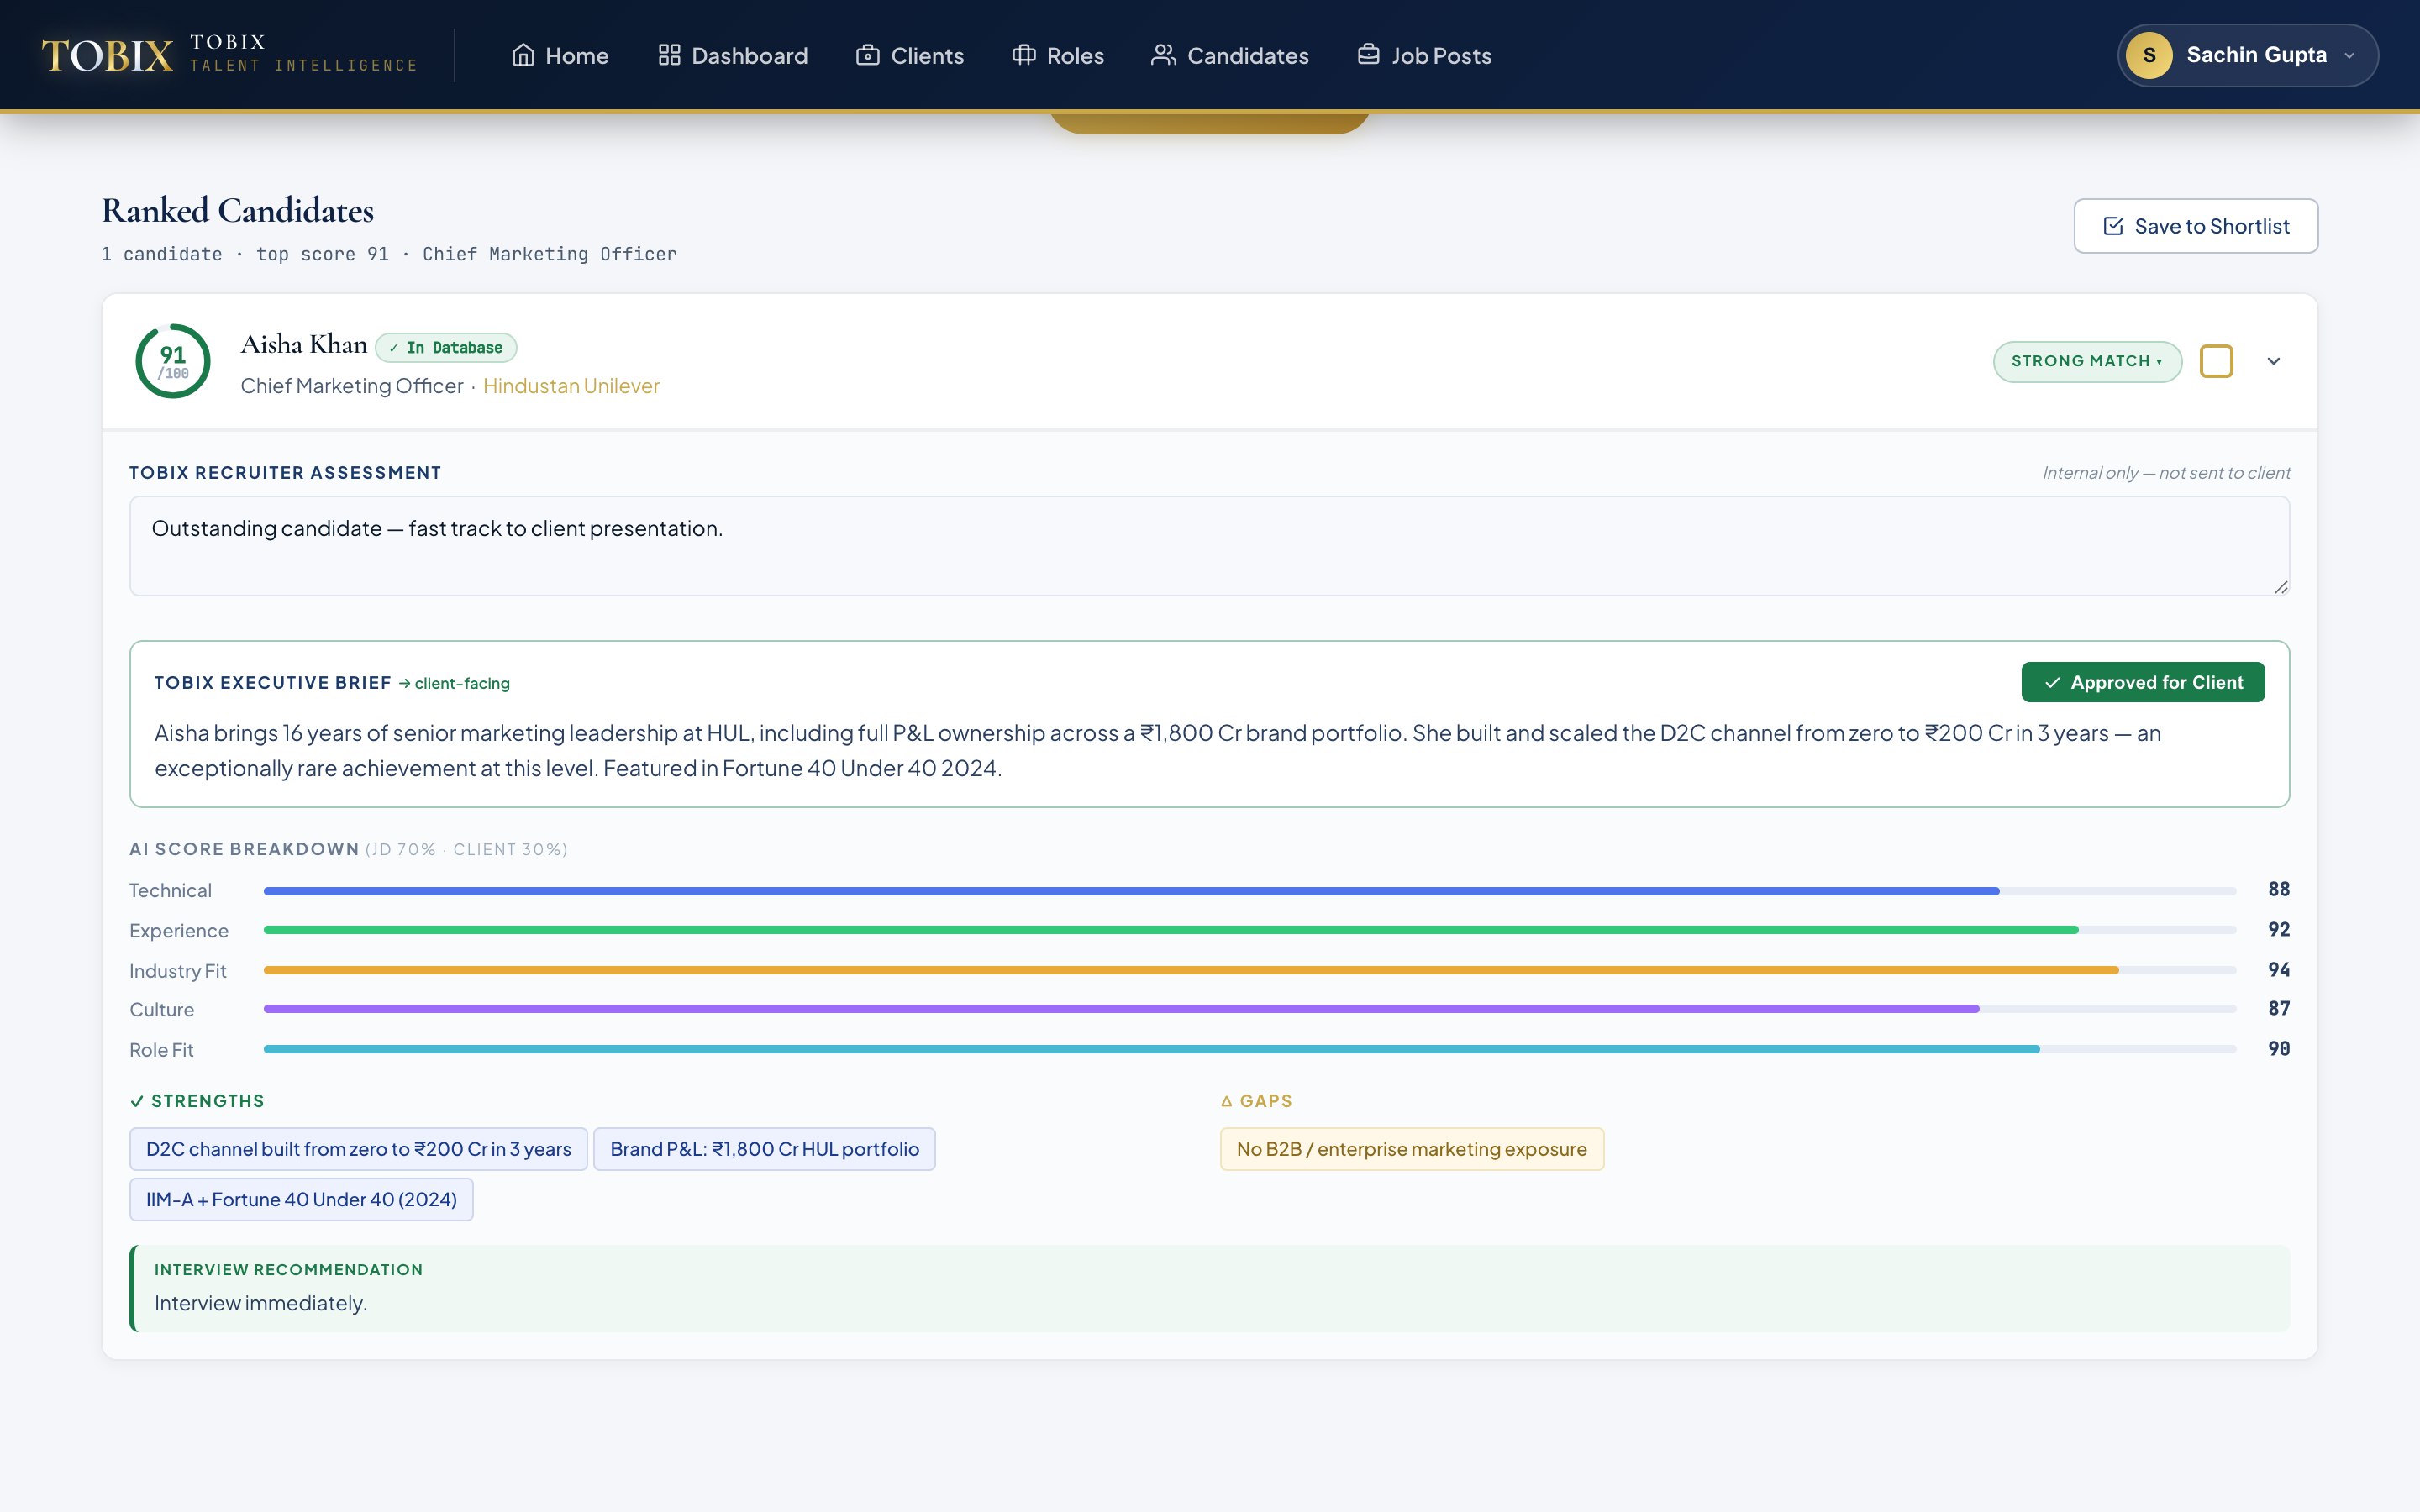The width and height of the screenshot is (2420, 1512).
Task: Click the assessment textarea resize handle
Action: pos(2280,587)
